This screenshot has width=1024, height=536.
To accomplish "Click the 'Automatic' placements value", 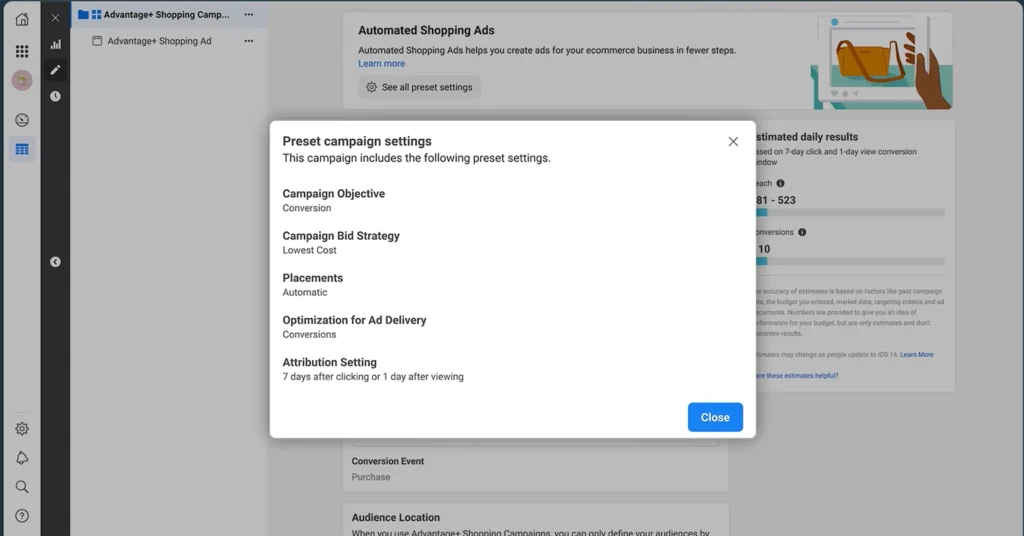I will 305,292.
